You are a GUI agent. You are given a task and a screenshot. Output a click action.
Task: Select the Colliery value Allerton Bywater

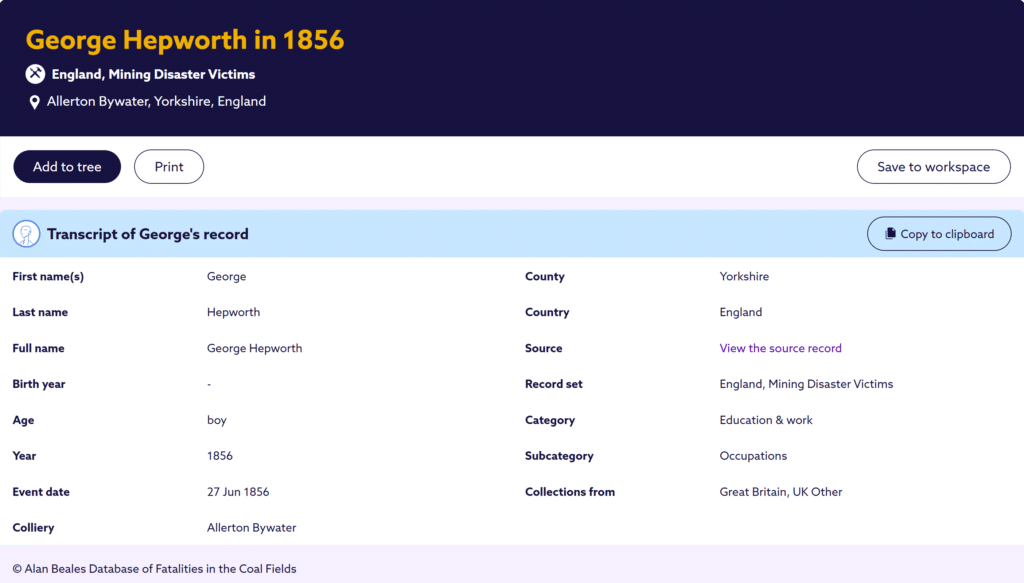point(251,528)
